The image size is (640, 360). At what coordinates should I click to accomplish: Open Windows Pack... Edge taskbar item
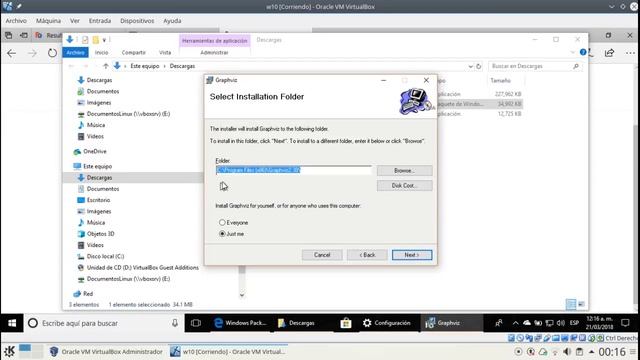240,323
